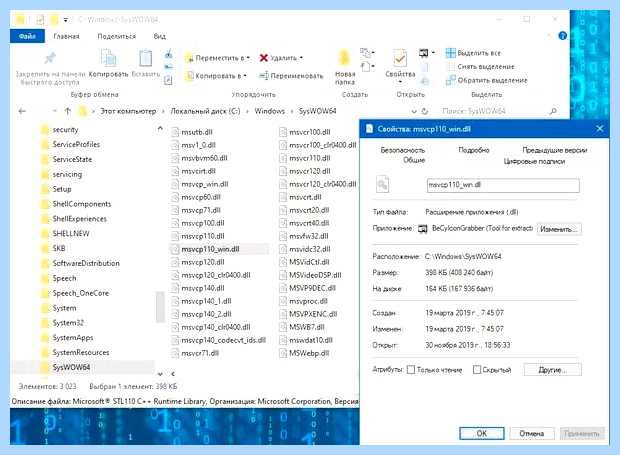Select the ShellExperiences folder
This screenshot has height=455, width=620.
pyautogui.click(x=79, y=219)
